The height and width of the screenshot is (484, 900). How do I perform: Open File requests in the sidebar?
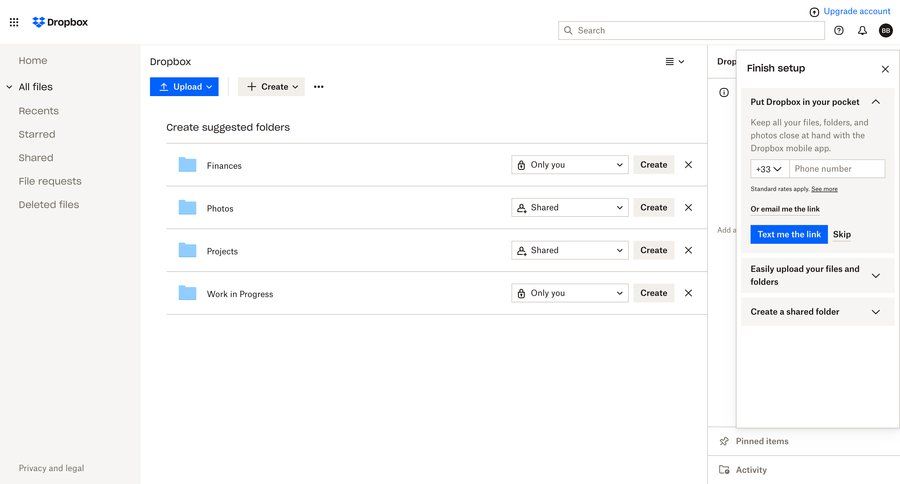[50, 181]
